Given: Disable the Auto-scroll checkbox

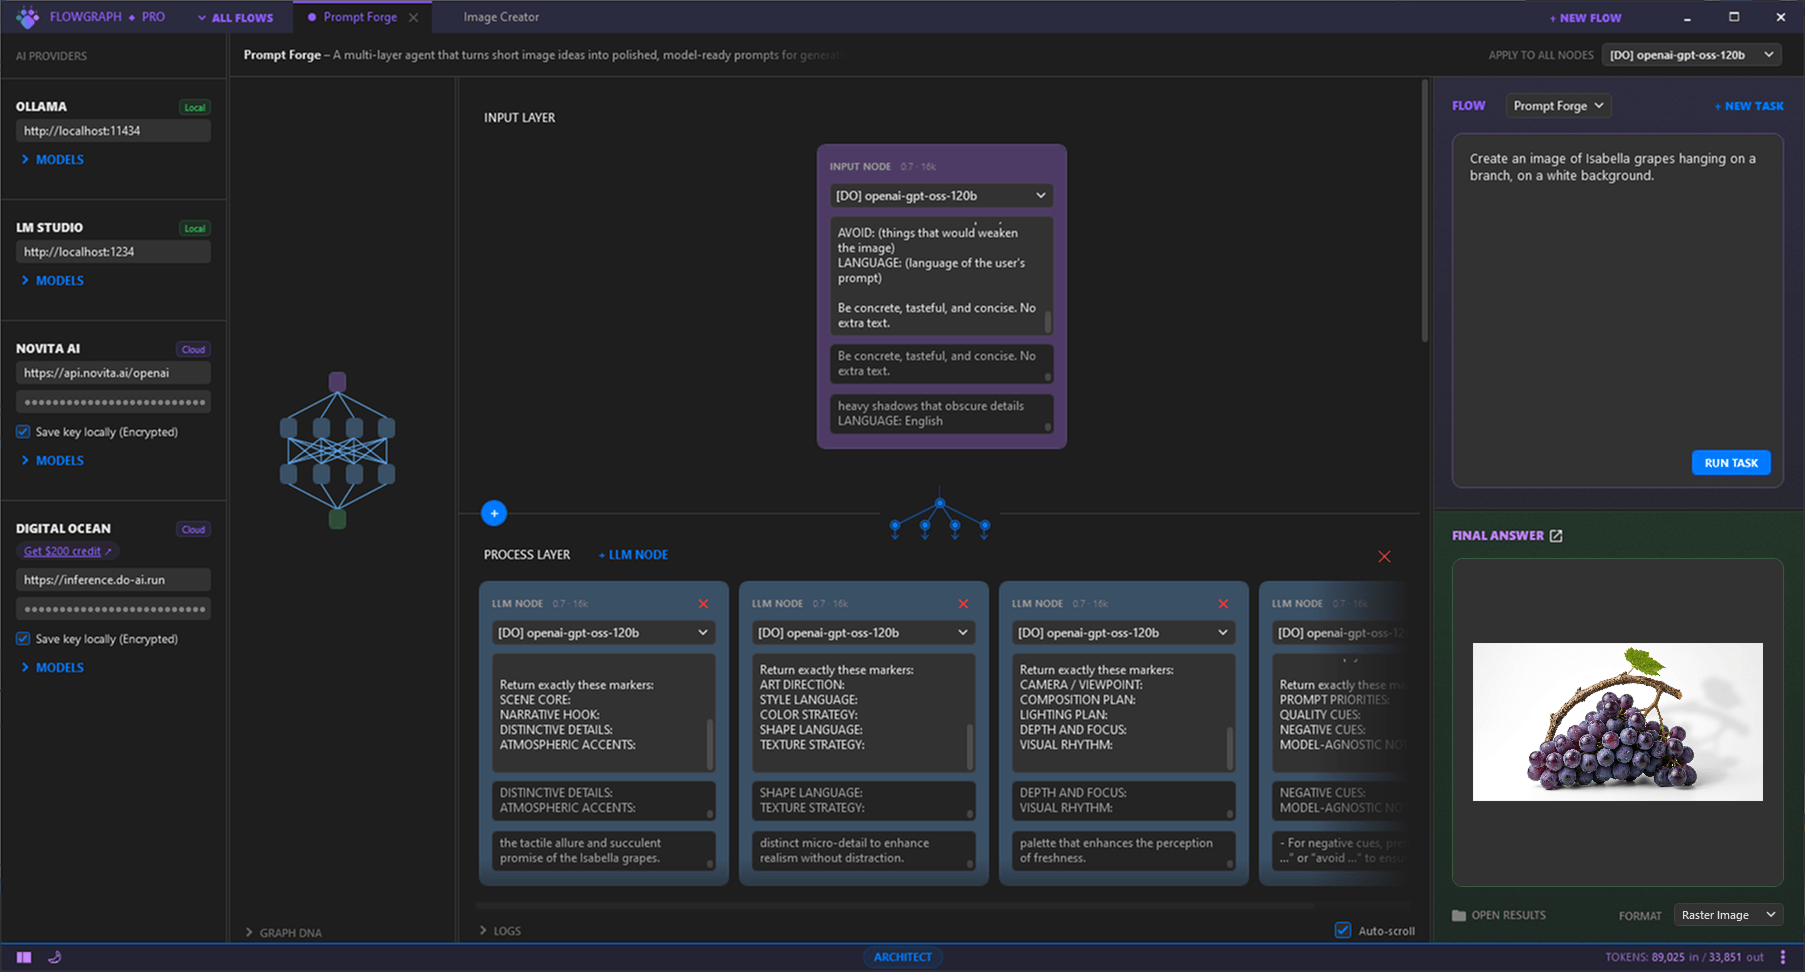Looking at the screenshot, I should point(1343,930).
